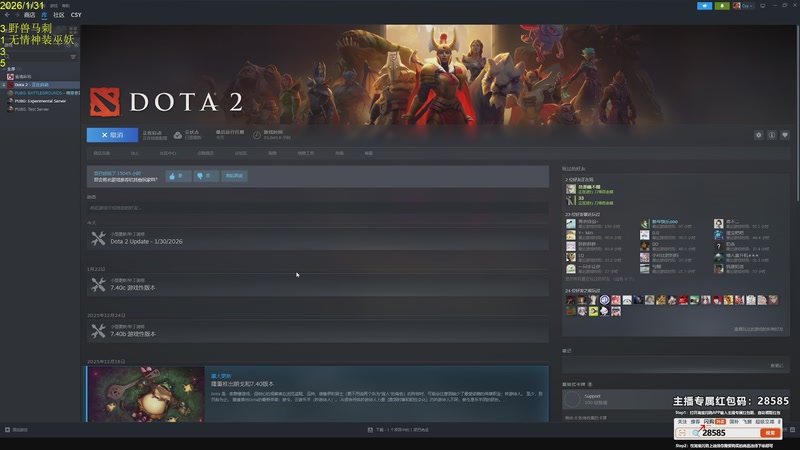Open the discussions tab under Dota 2

(x=241, y=153)
